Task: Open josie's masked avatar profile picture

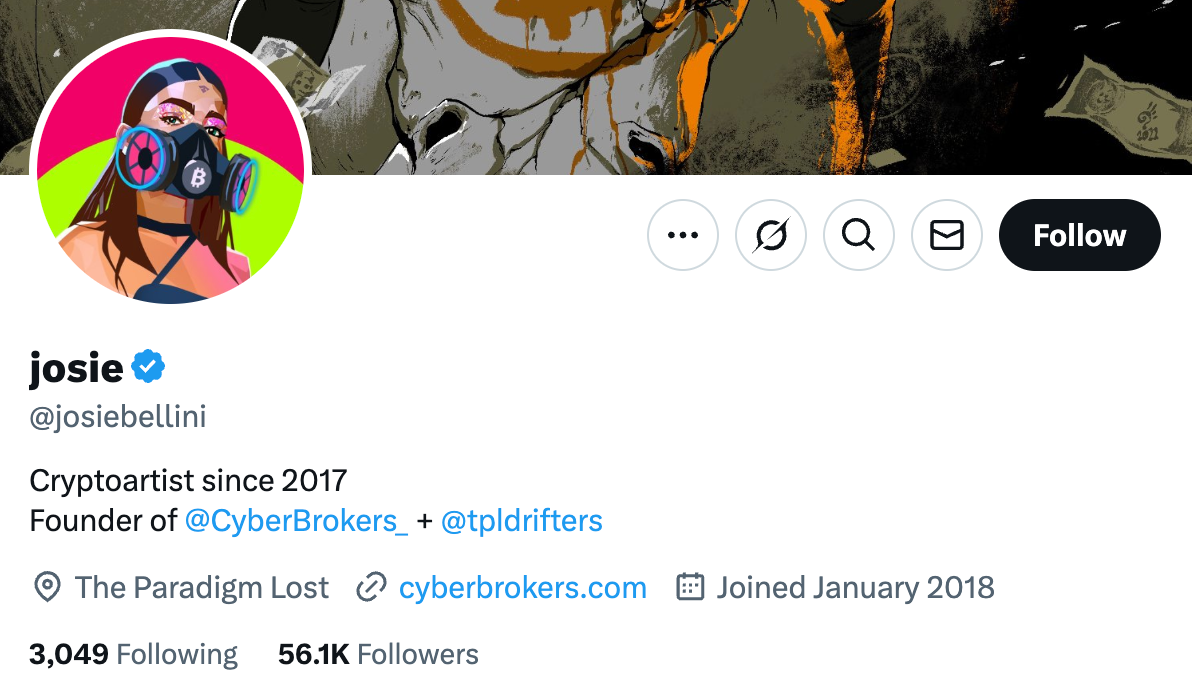Action: pyautogui.click(x=170, y=170)
